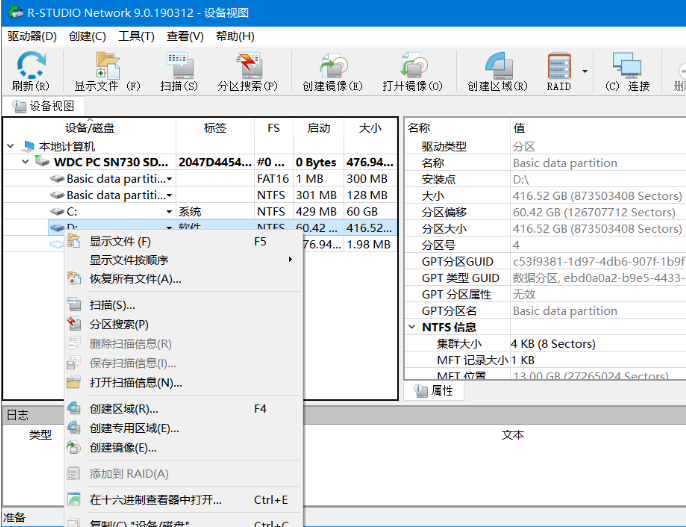
Task: Open the 工具(T) menu
Action: [x=136, y=36]
